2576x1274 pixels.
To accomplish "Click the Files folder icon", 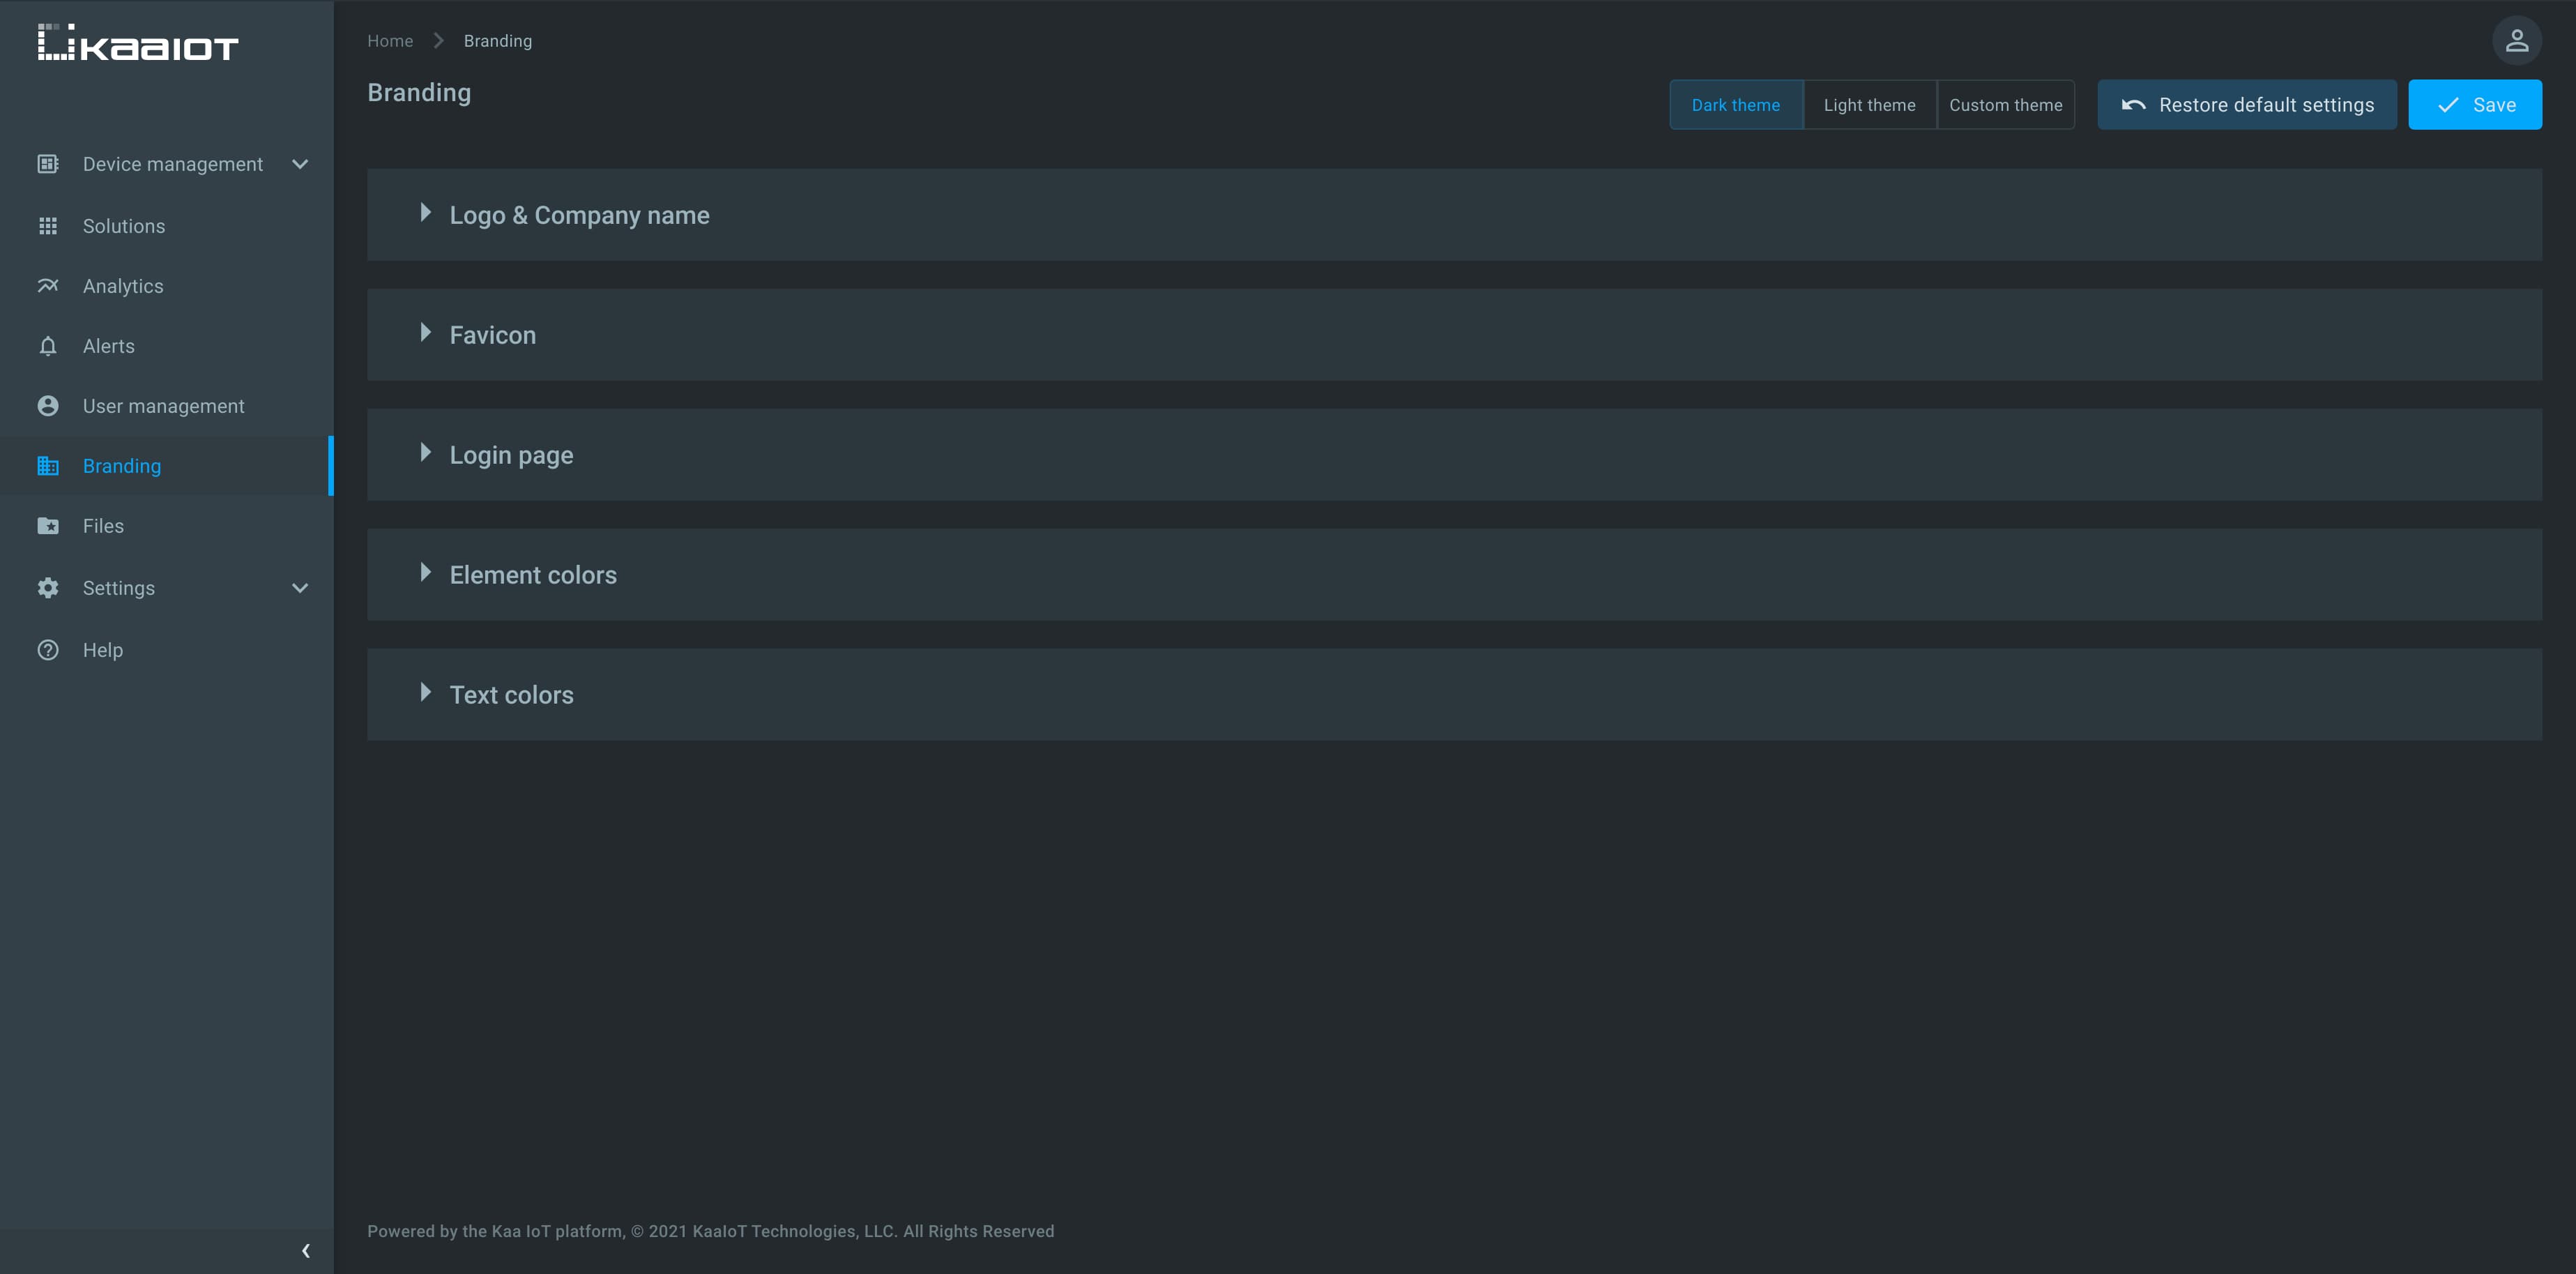I will 48,526.
